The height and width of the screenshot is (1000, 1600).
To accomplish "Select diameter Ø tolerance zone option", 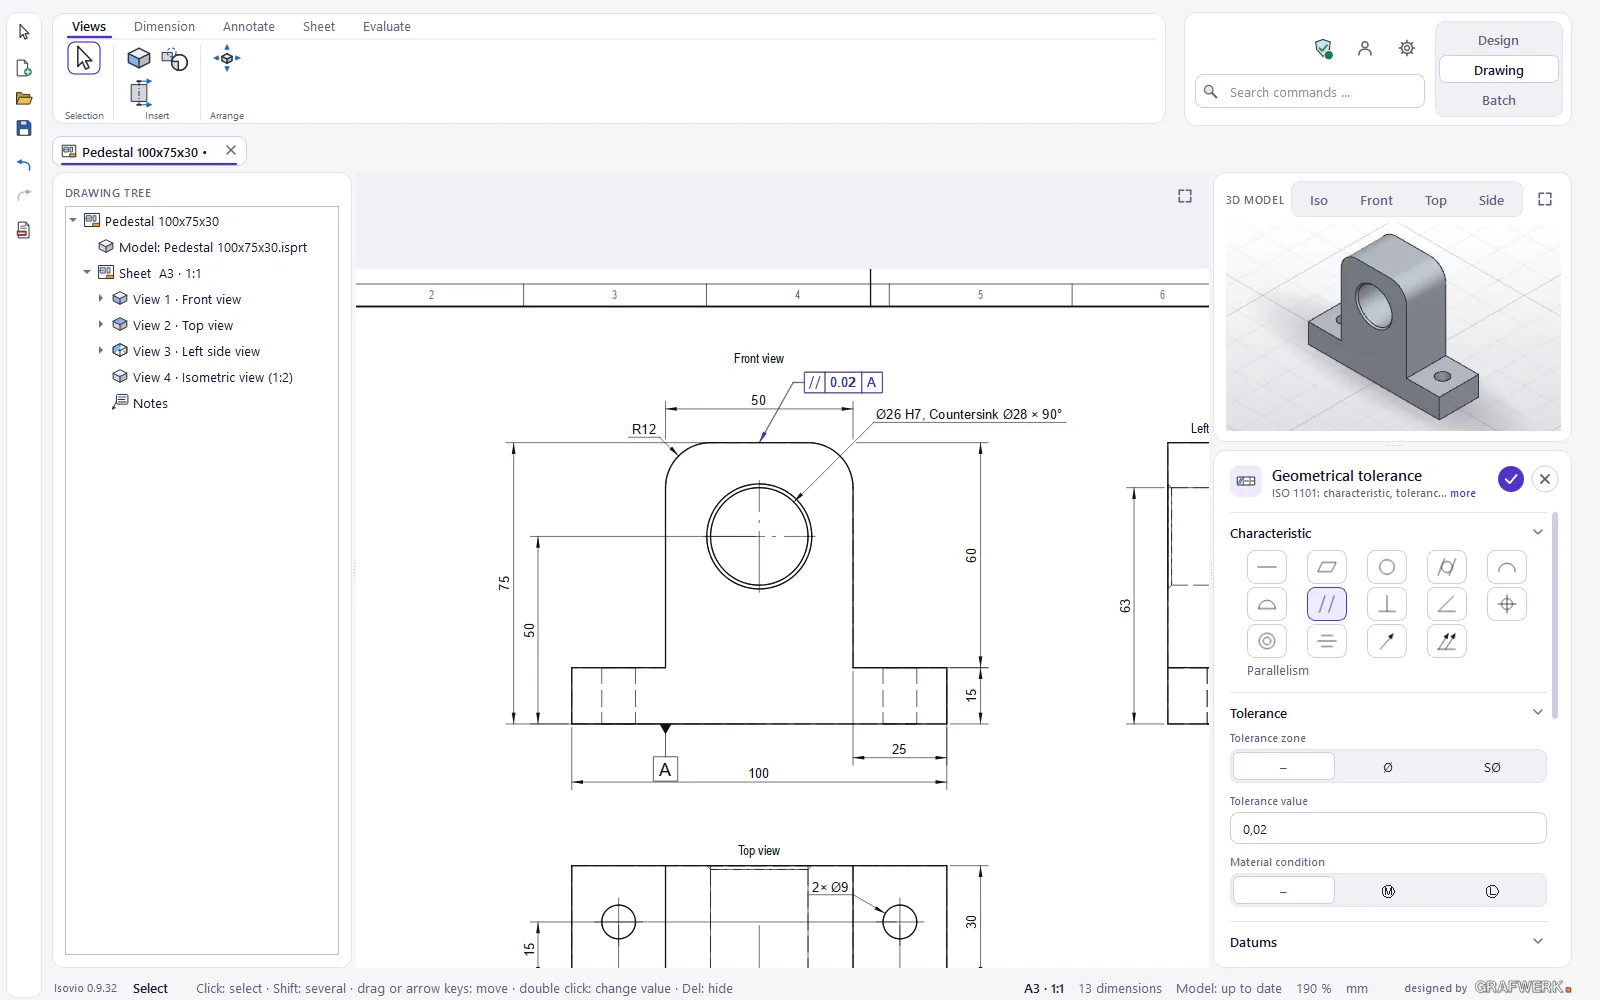I will click(x=1388, y=767).
